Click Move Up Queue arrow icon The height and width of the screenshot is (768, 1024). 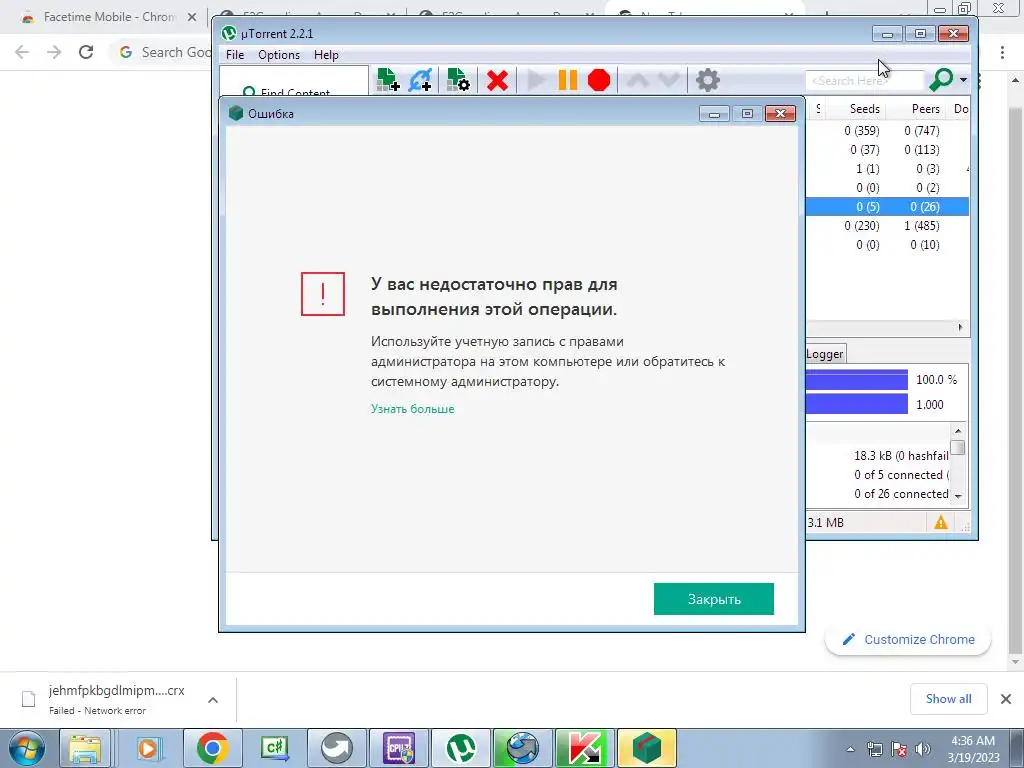pyautogui.click(x=638, y=80)
